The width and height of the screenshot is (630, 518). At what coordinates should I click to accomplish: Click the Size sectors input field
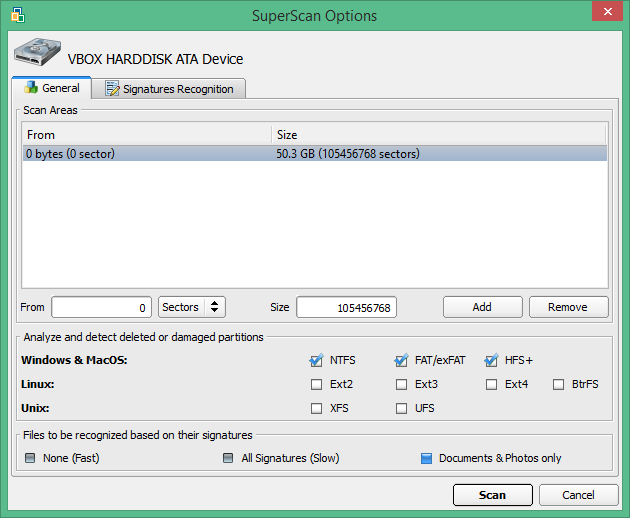click(x=346, y=307)
